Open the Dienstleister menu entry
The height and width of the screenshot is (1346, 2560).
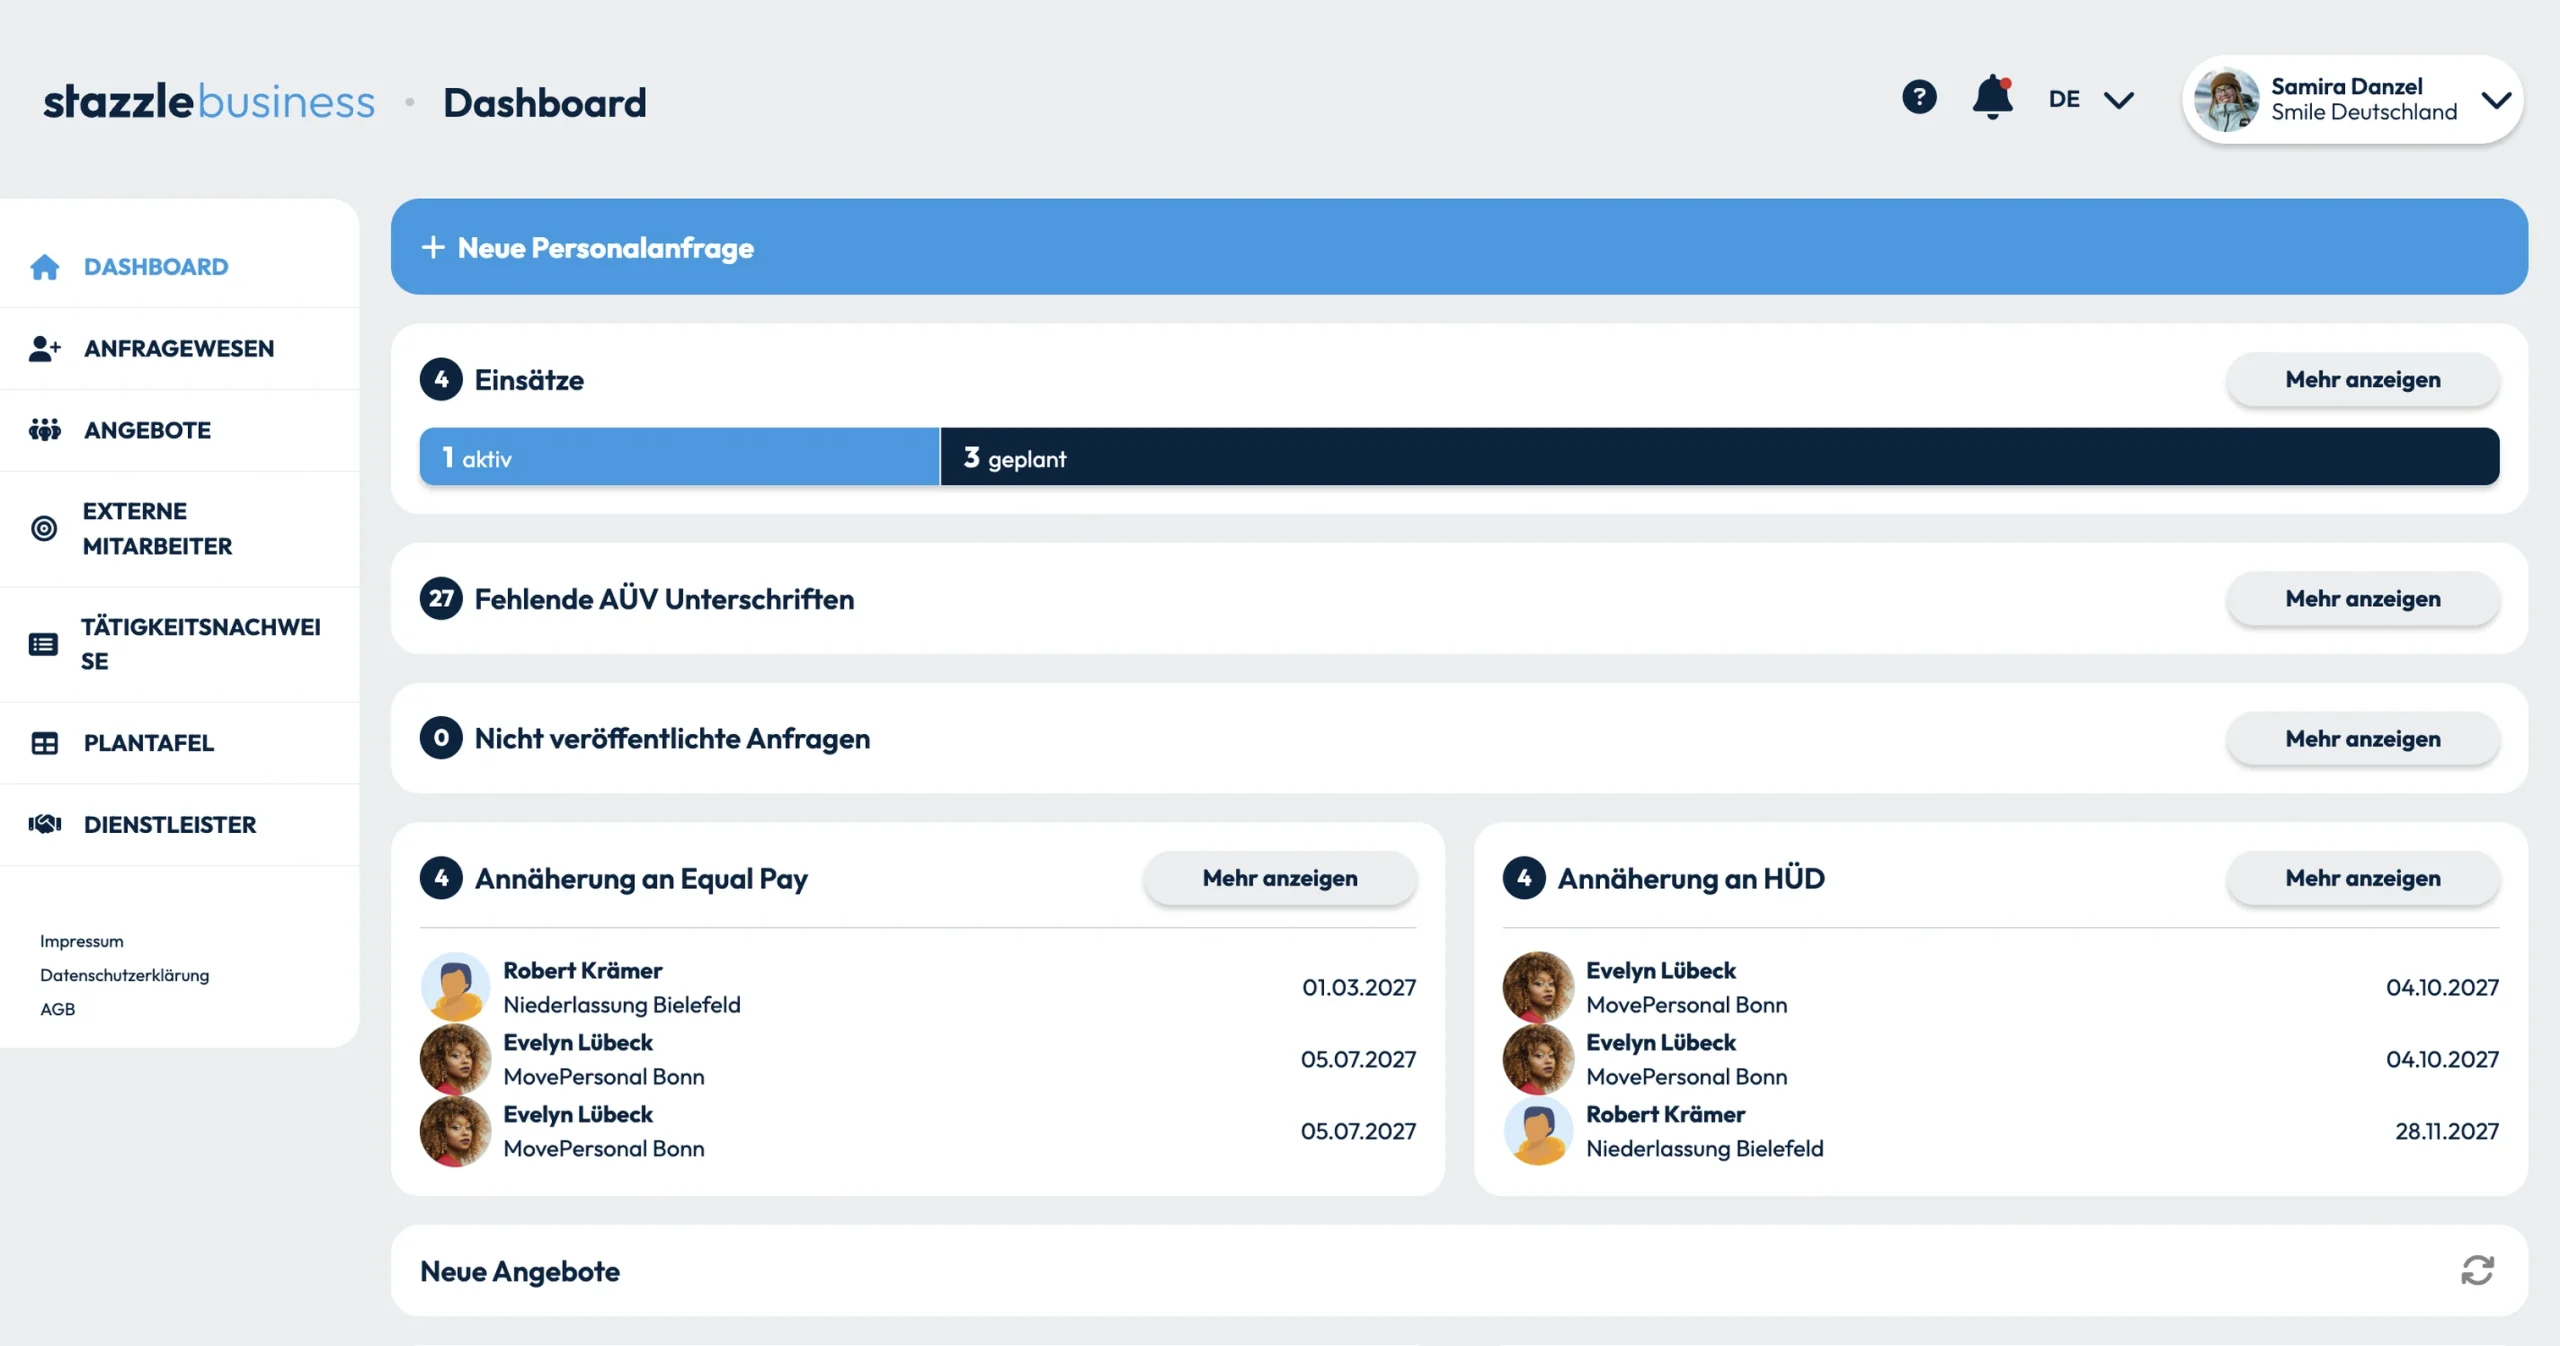(180, 824)
